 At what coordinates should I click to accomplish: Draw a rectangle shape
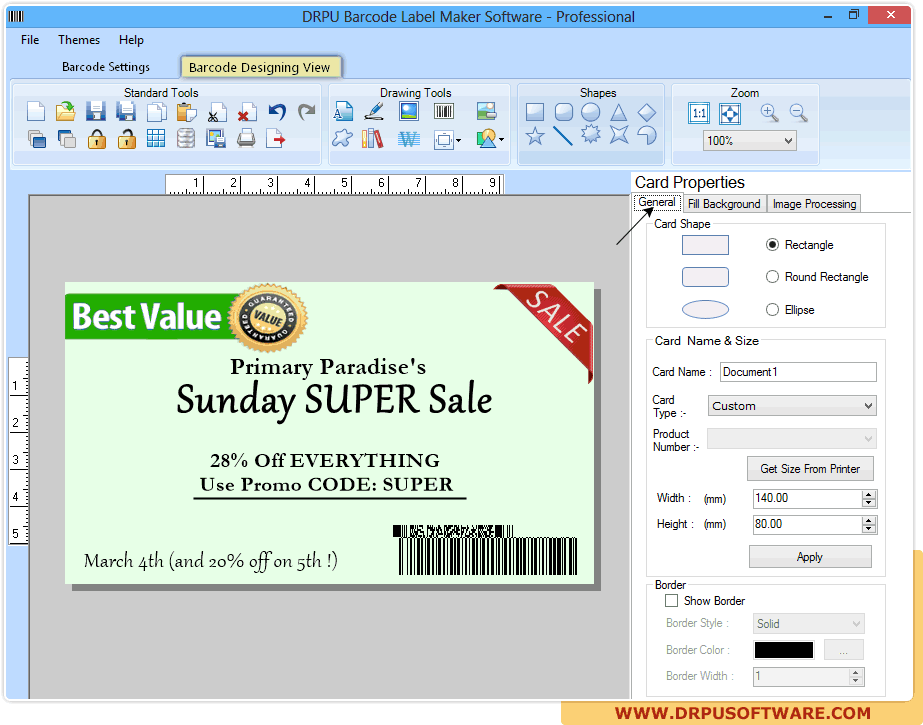click(534, 112)
